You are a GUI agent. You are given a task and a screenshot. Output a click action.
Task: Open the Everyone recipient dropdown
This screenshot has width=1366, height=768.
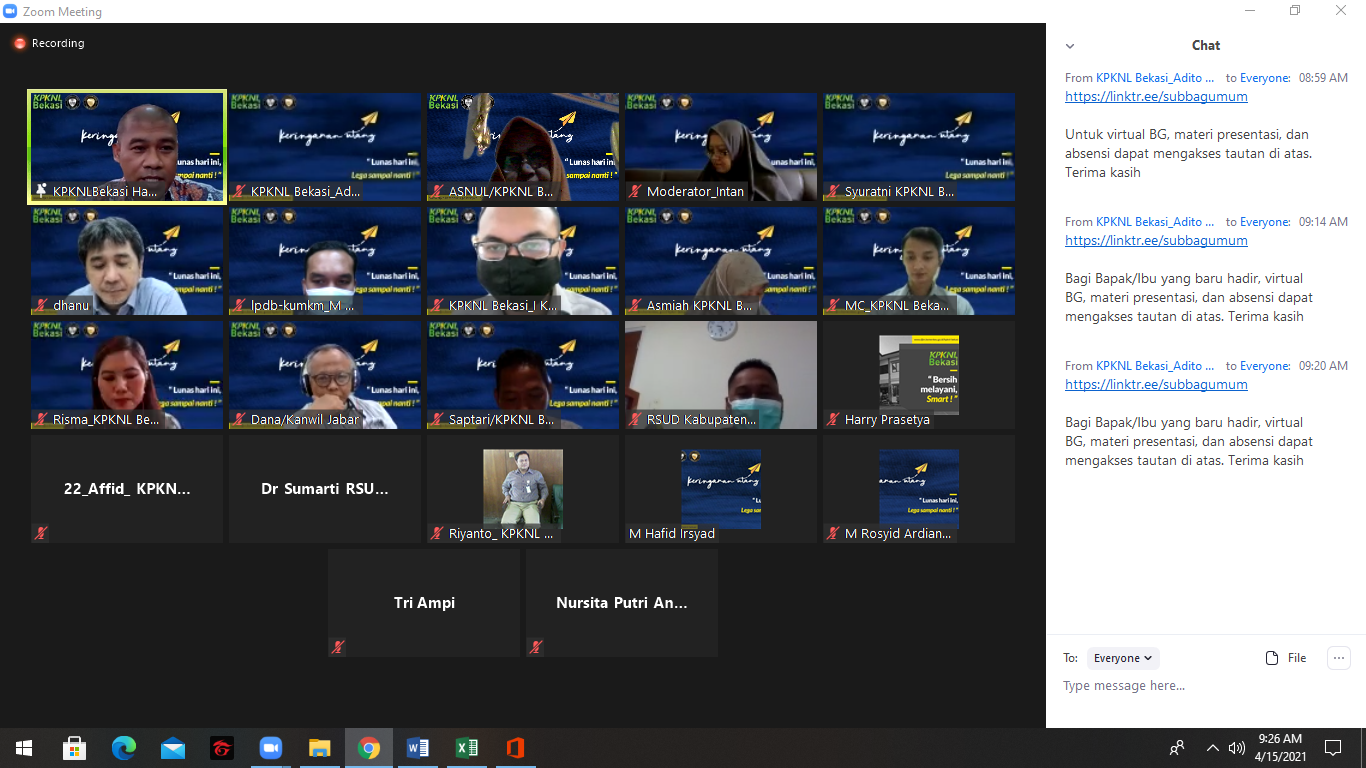(1123, 658)
